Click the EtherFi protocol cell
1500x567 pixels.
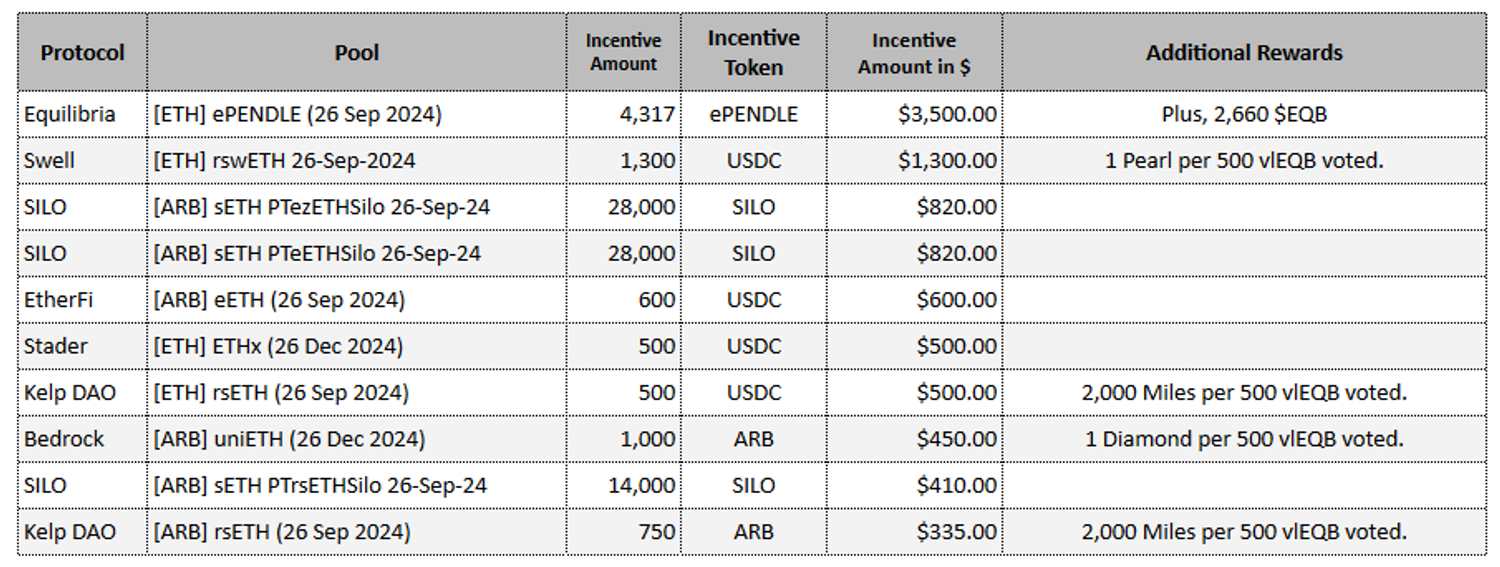[59, 299]
